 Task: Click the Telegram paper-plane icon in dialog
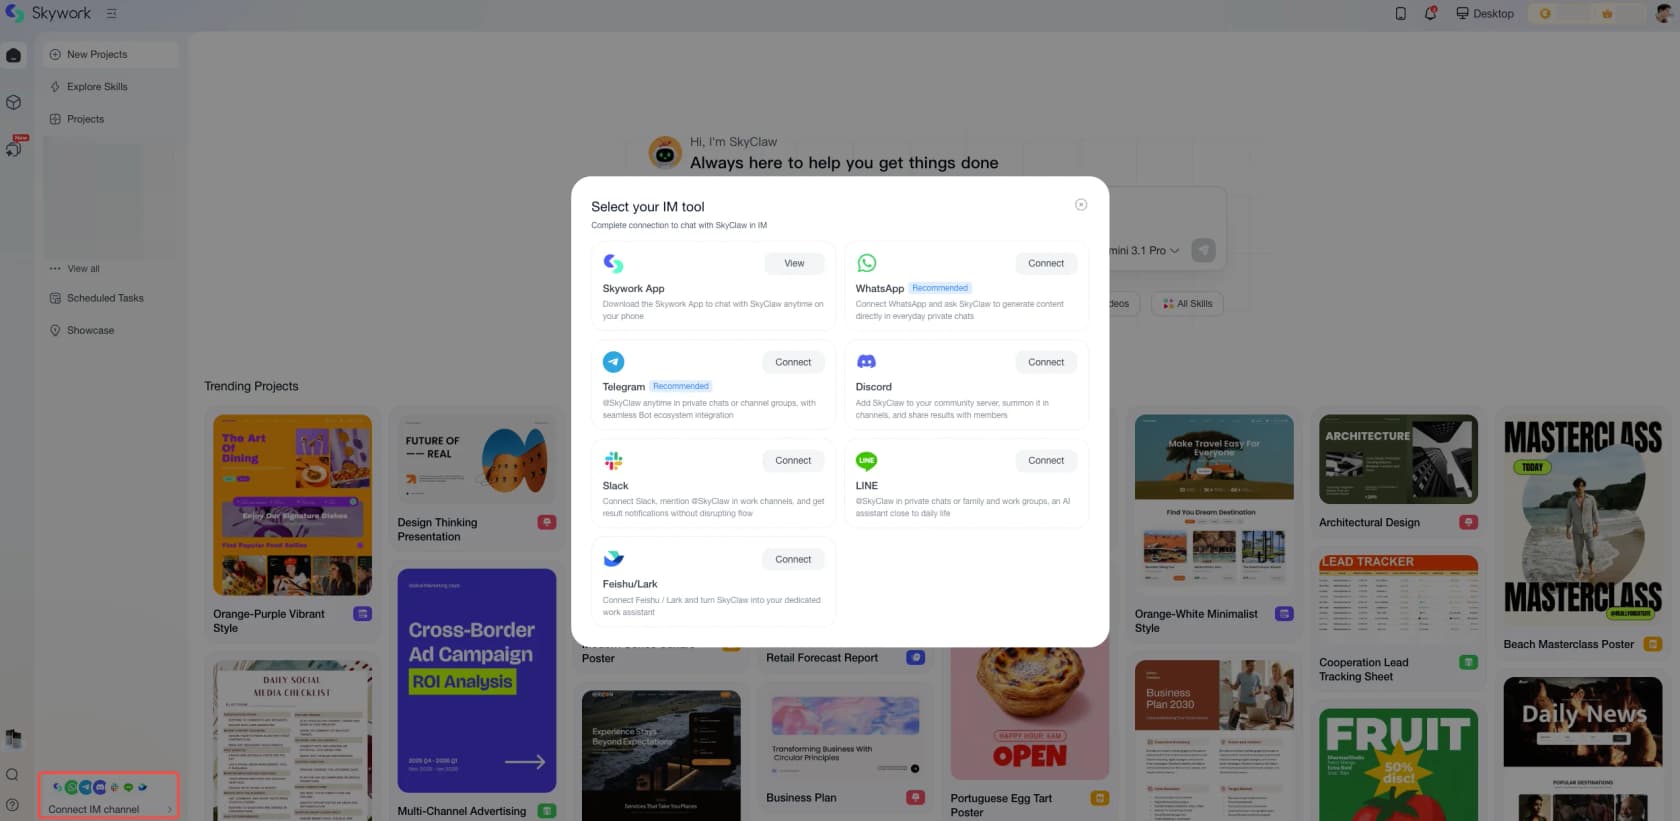point(613,362)
